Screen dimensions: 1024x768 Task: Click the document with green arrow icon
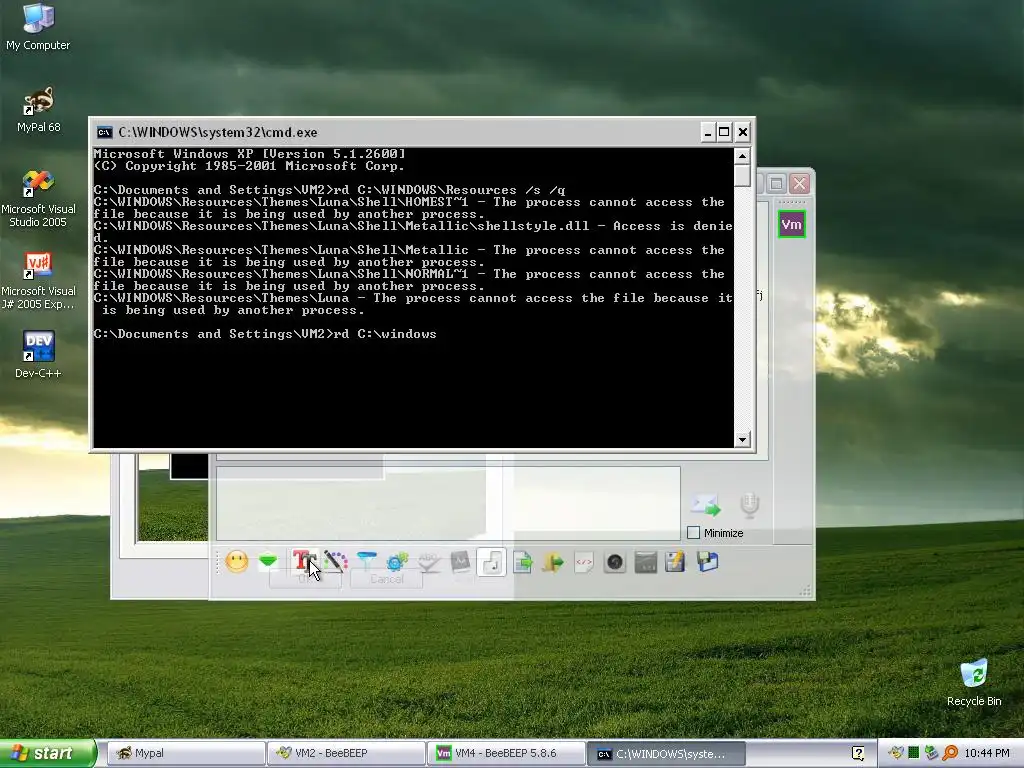point(522,562)
